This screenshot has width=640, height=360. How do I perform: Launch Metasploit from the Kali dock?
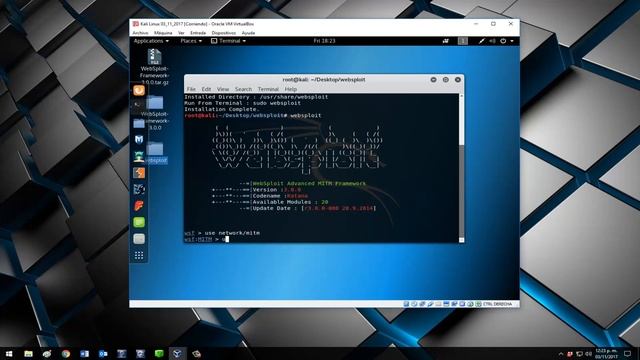139,140
